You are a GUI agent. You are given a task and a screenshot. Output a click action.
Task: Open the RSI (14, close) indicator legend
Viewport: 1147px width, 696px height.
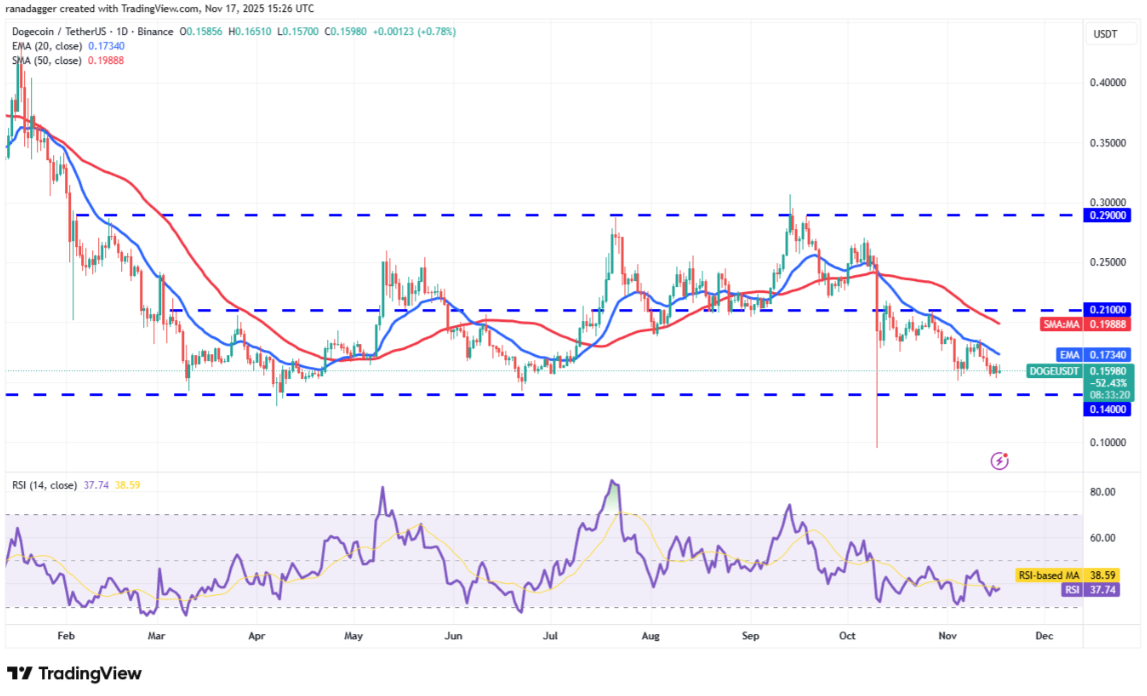pyautogui.click(x=44, y=487)
